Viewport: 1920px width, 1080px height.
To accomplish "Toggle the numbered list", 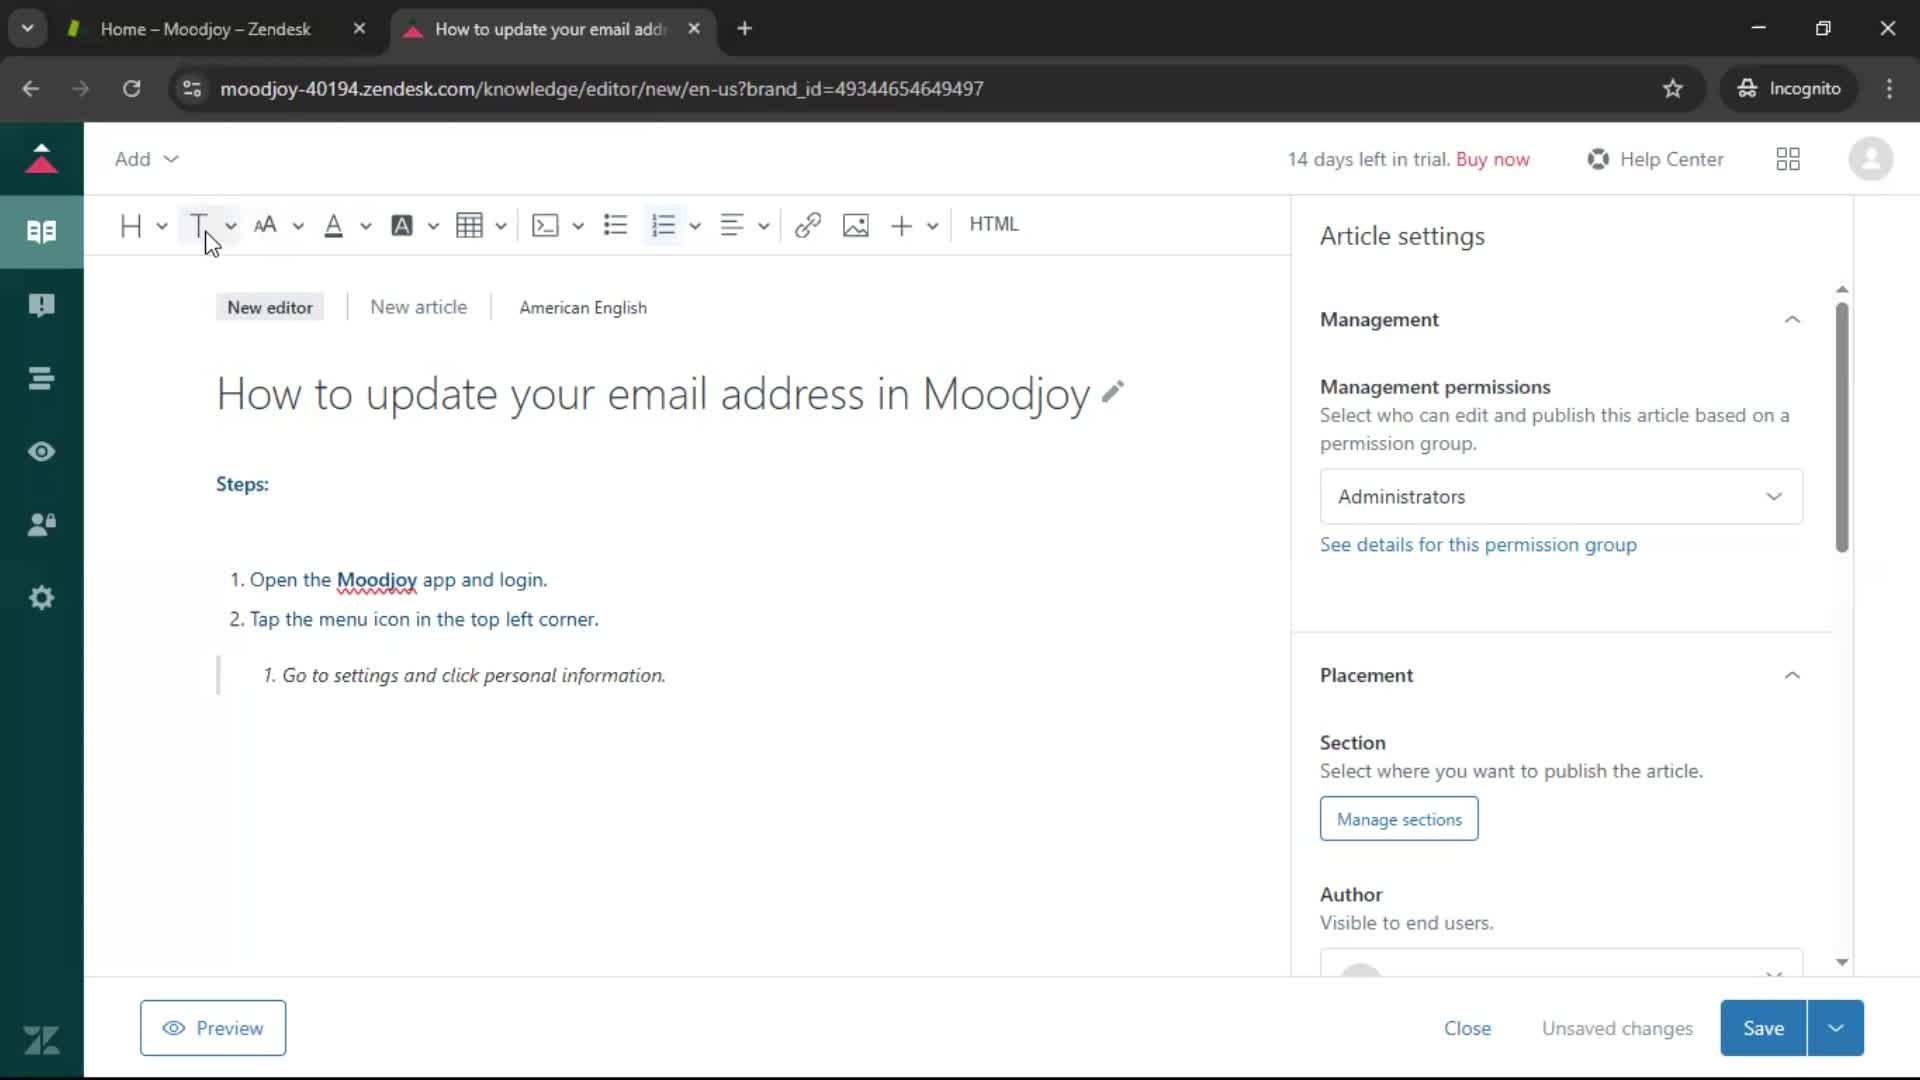I will (663, 225).
